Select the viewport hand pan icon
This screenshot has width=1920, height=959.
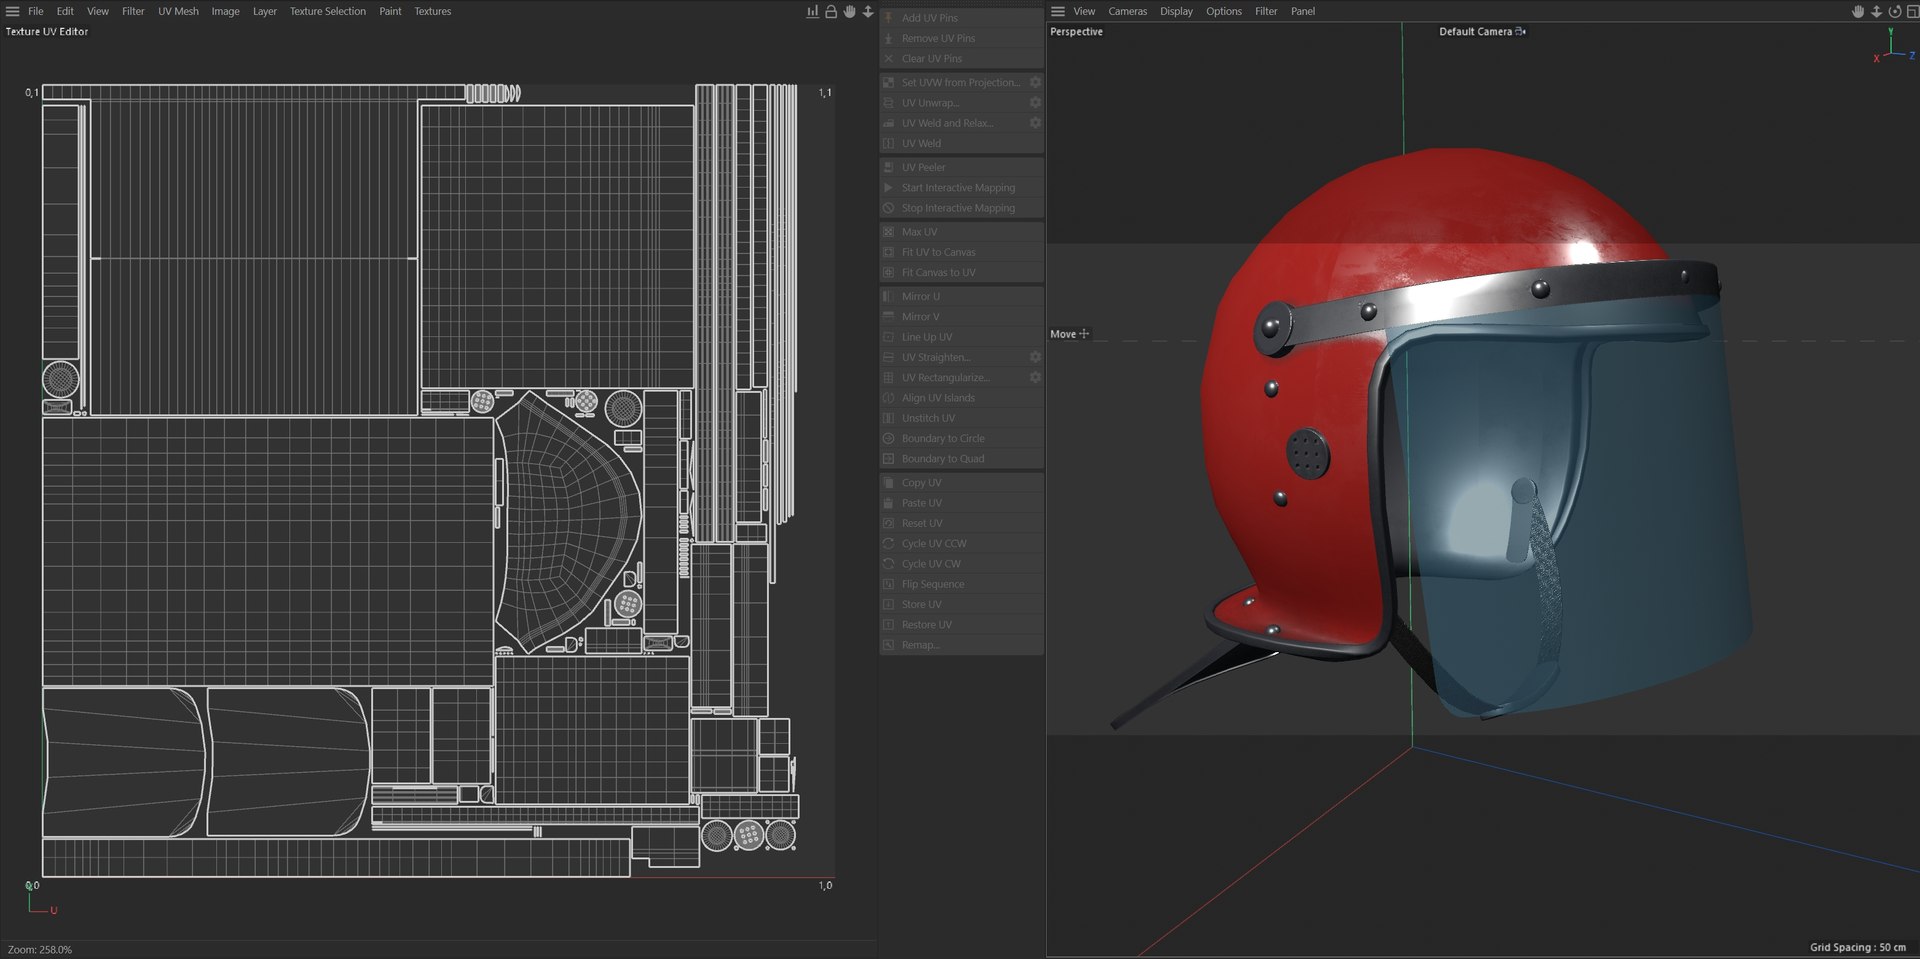tap(1858, 11)
